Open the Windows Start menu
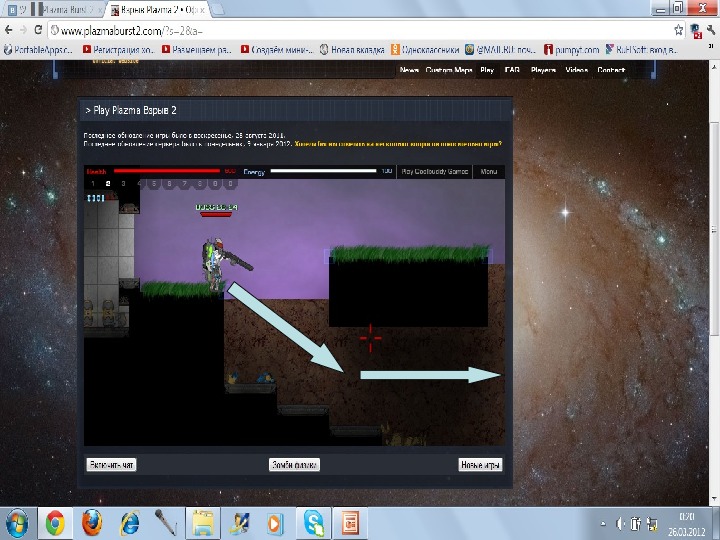This screenshot has height=540, width=720. 17,523
